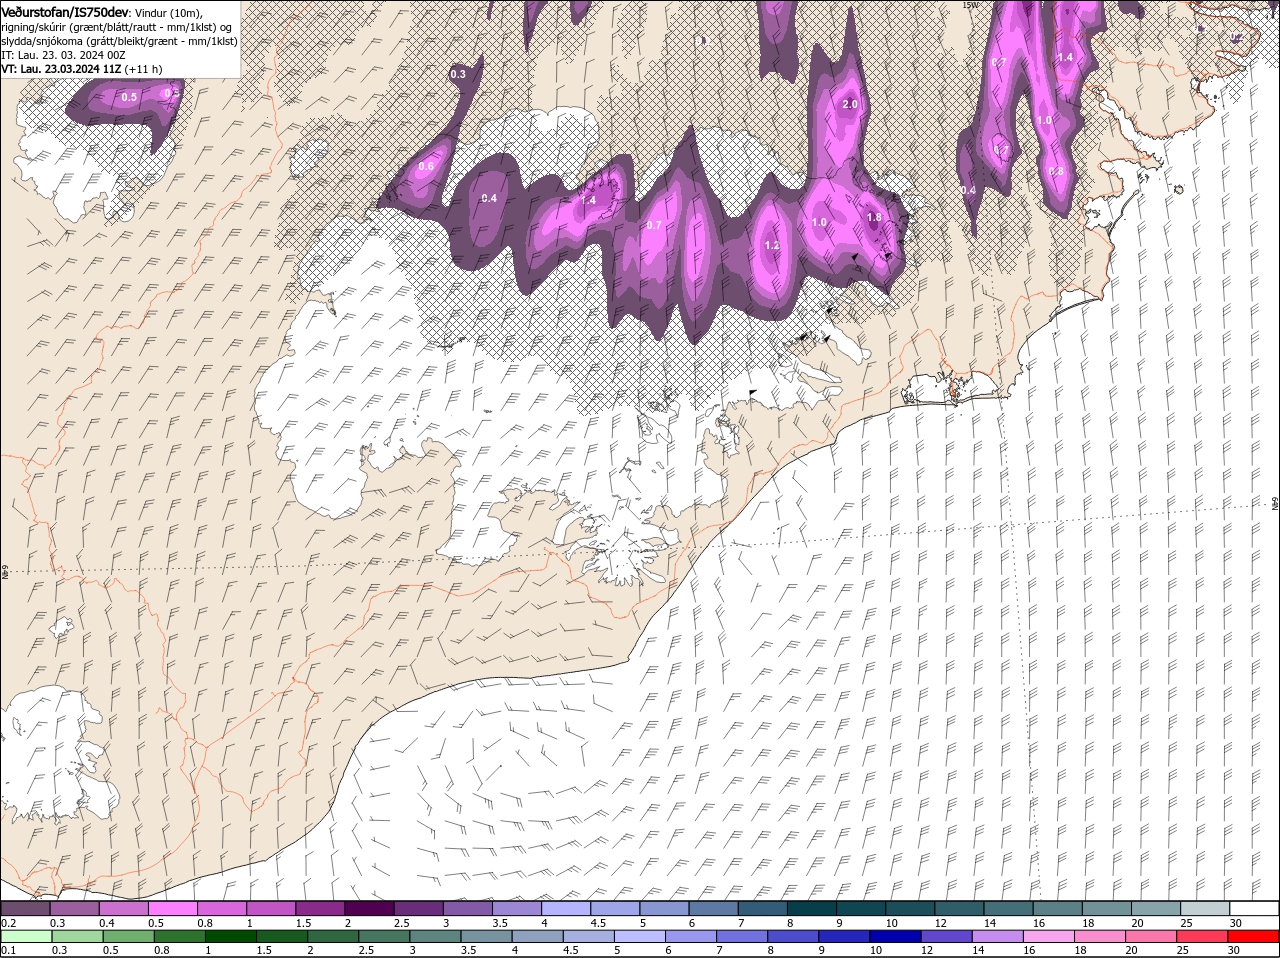Viewport: 1280px width, 958px height.
Task: Click the Veðurstofan/IS750dev title text
Action: [65, 11]
